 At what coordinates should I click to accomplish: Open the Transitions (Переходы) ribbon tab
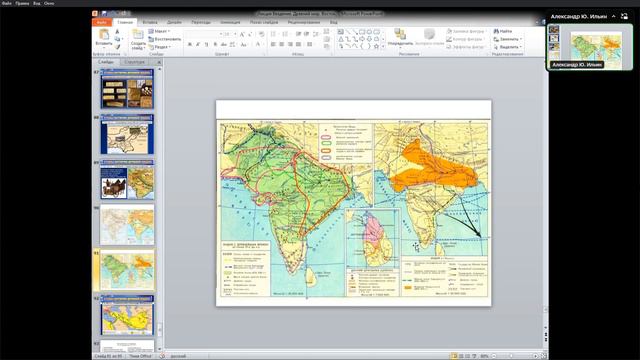[201, 22]
